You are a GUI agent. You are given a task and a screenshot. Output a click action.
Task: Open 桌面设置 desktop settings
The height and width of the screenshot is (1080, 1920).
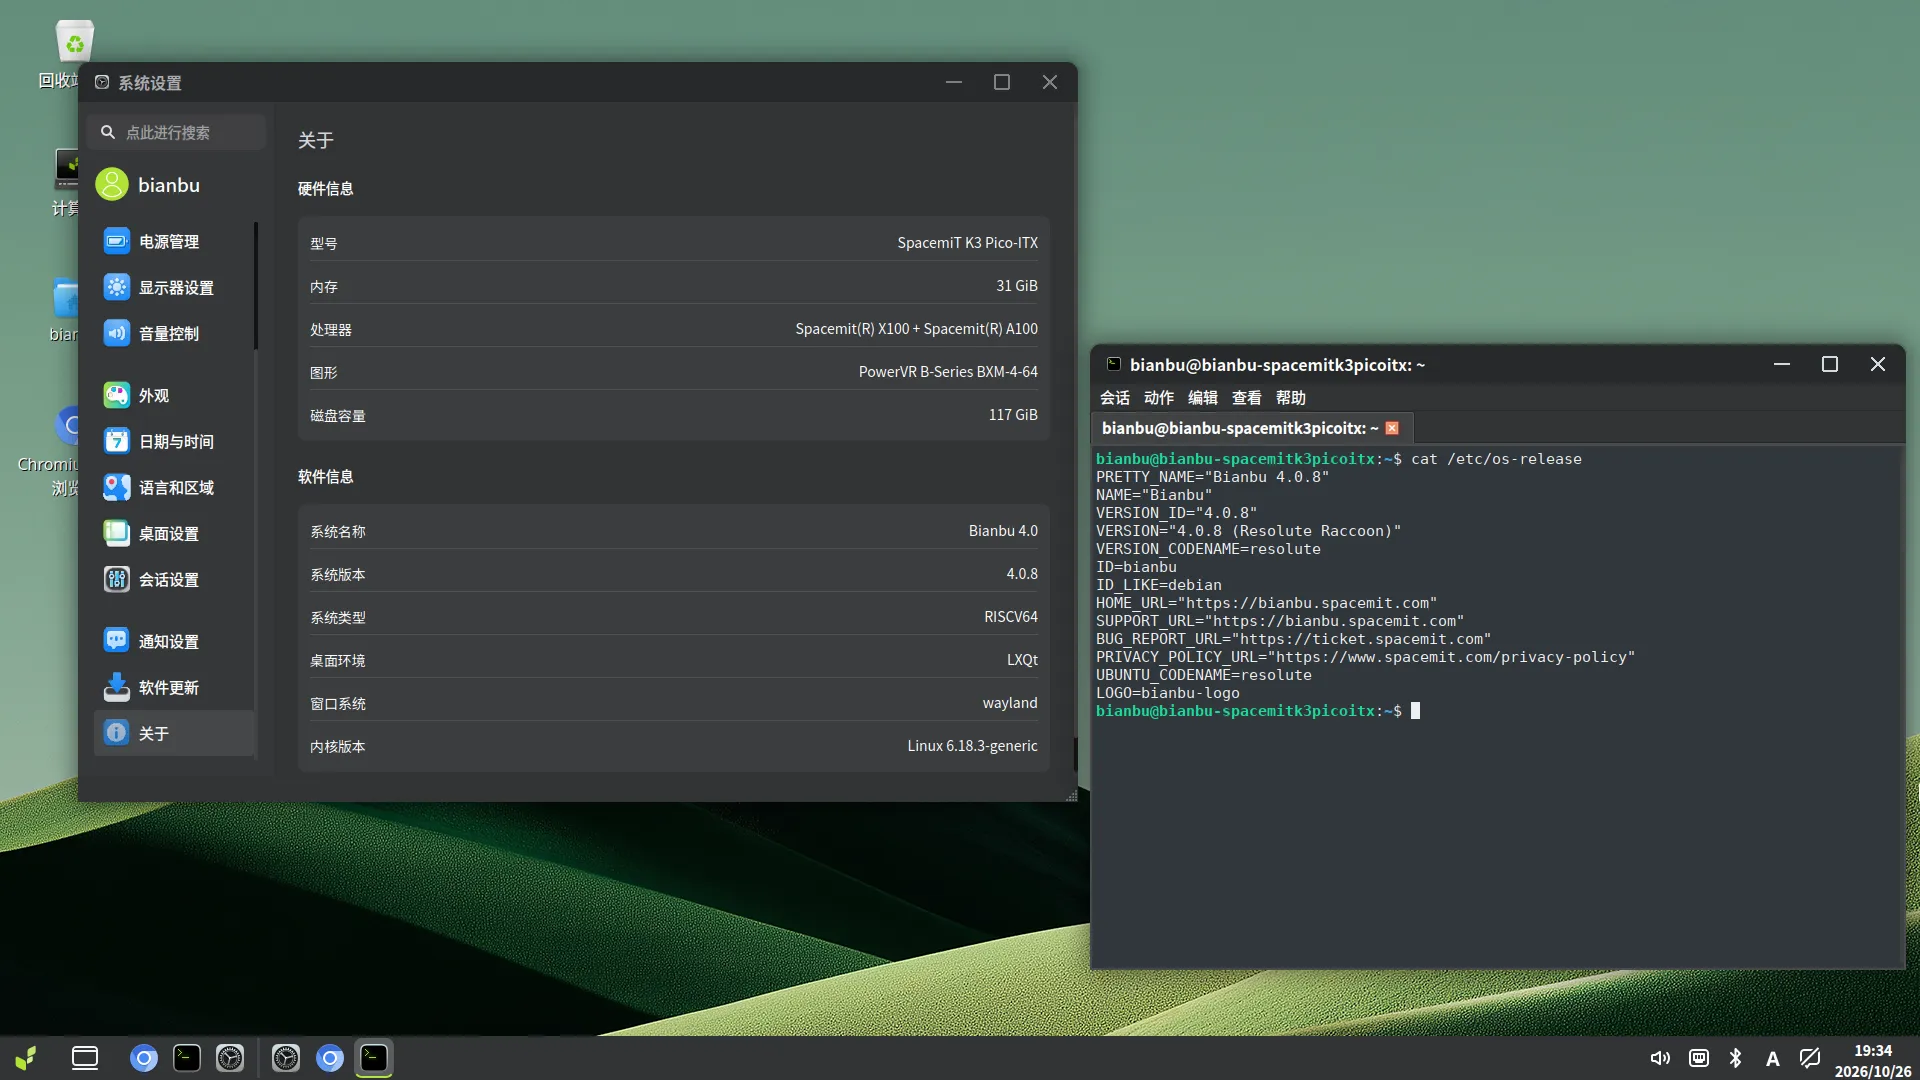(x=174, y=534)
